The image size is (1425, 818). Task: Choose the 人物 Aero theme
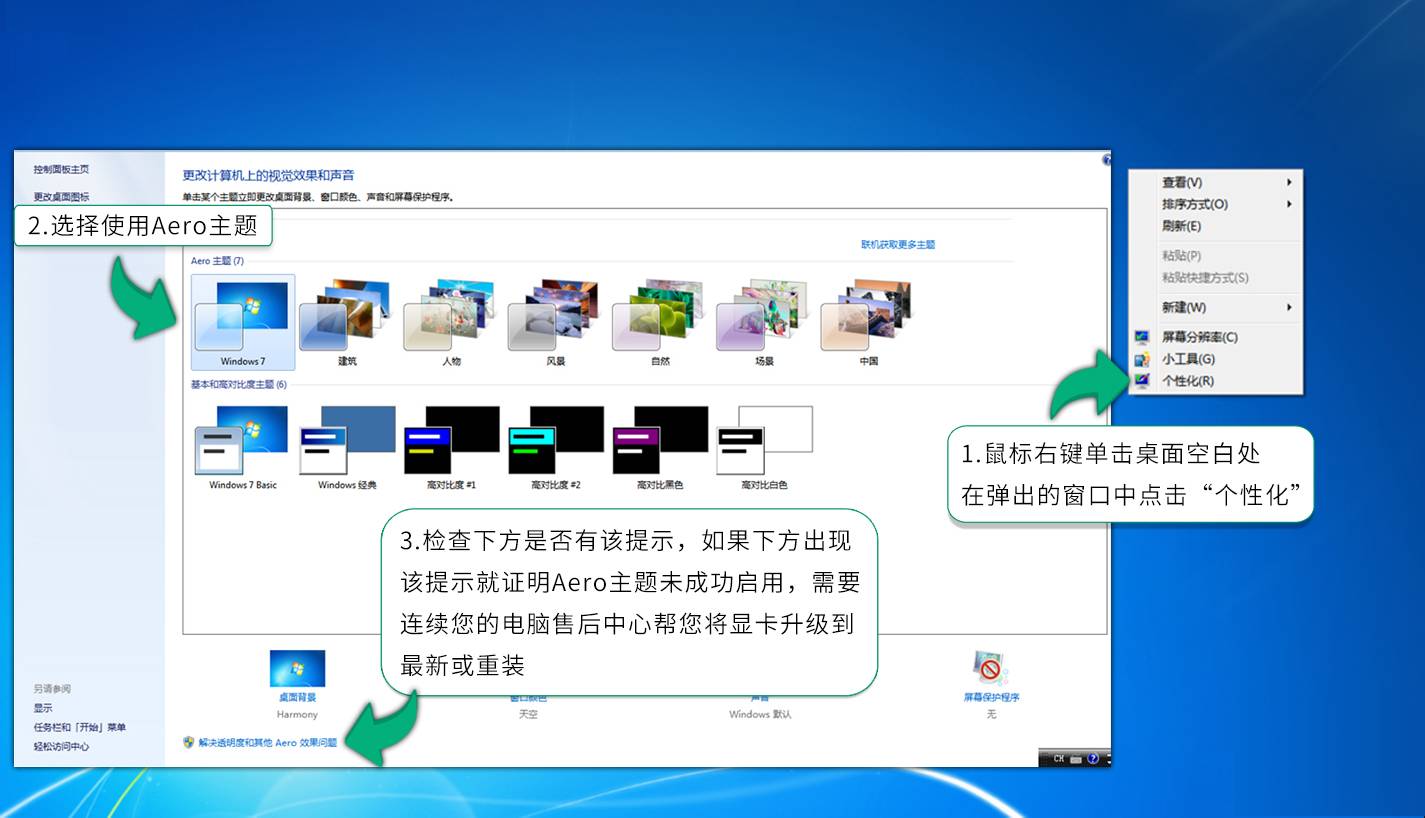click(x=451, y=322)
